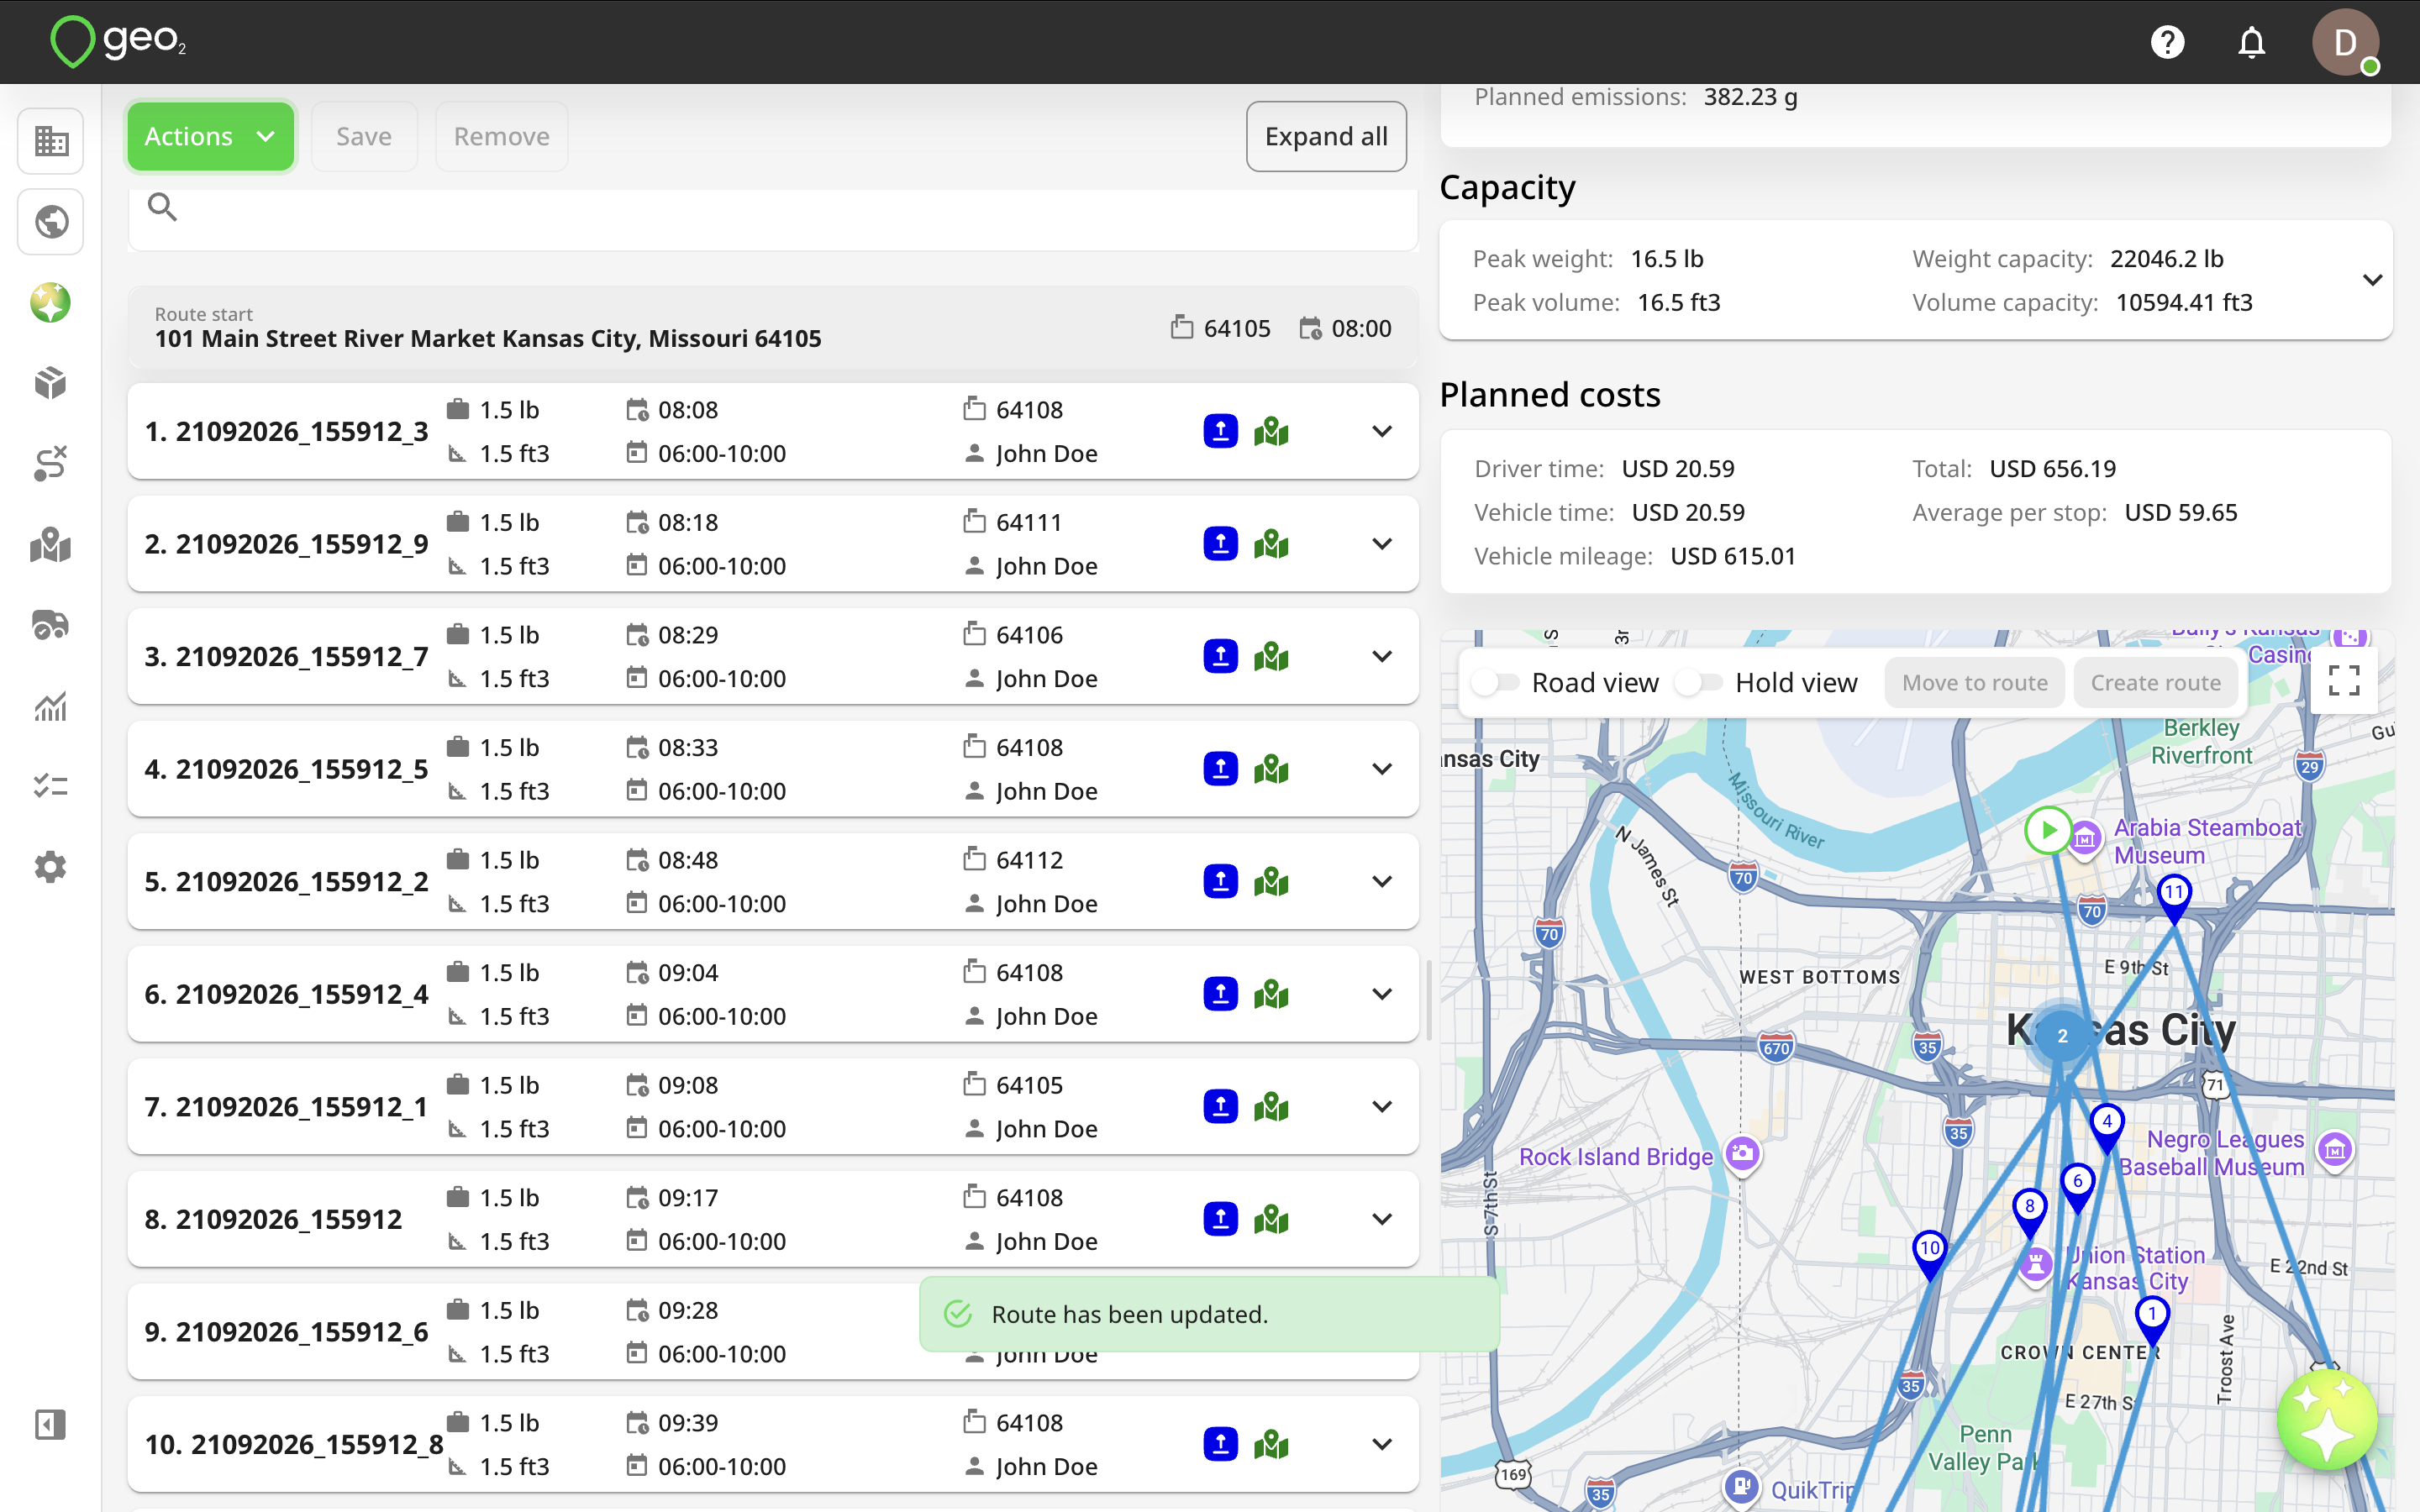Image resolution: width=2420 pixels, height=1512 pixels.
Task: Open the analytics chart sidebar icon
Action: pyautogui.click(x=51, y=706)
